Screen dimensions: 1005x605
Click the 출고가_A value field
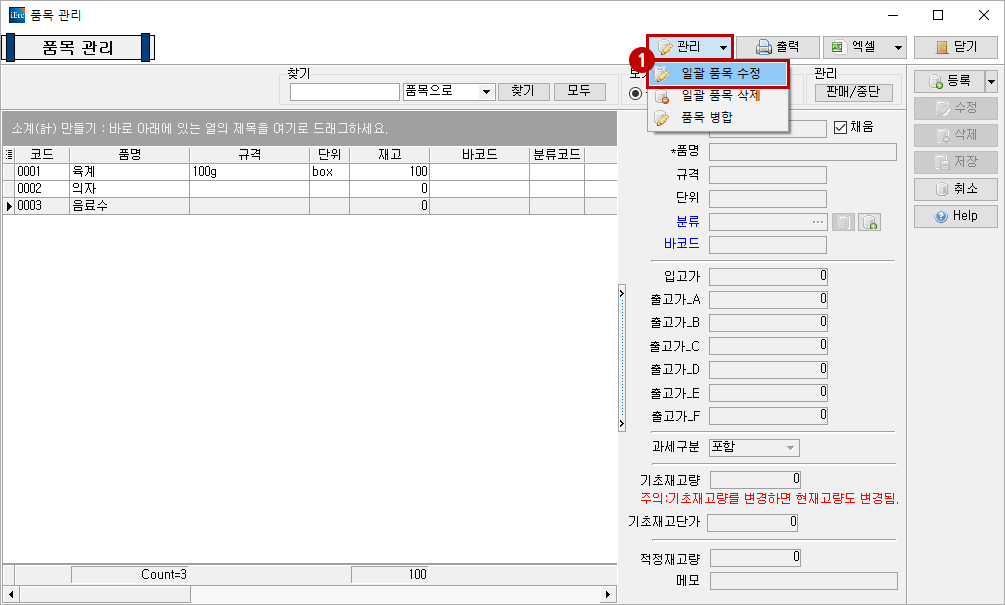tap(768, 300)
